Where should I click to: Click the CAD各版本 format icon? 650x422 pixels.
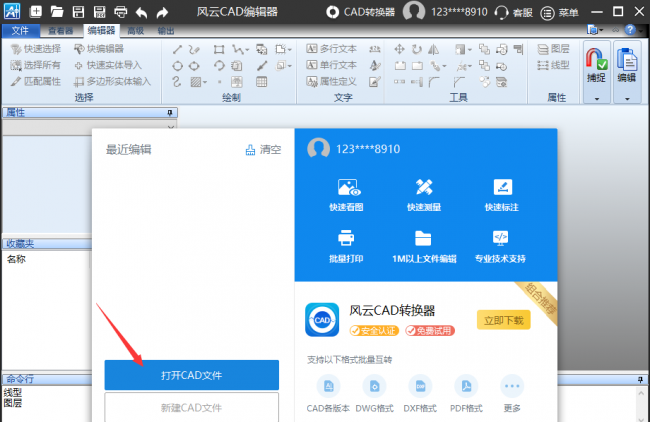tap(328, 386)
